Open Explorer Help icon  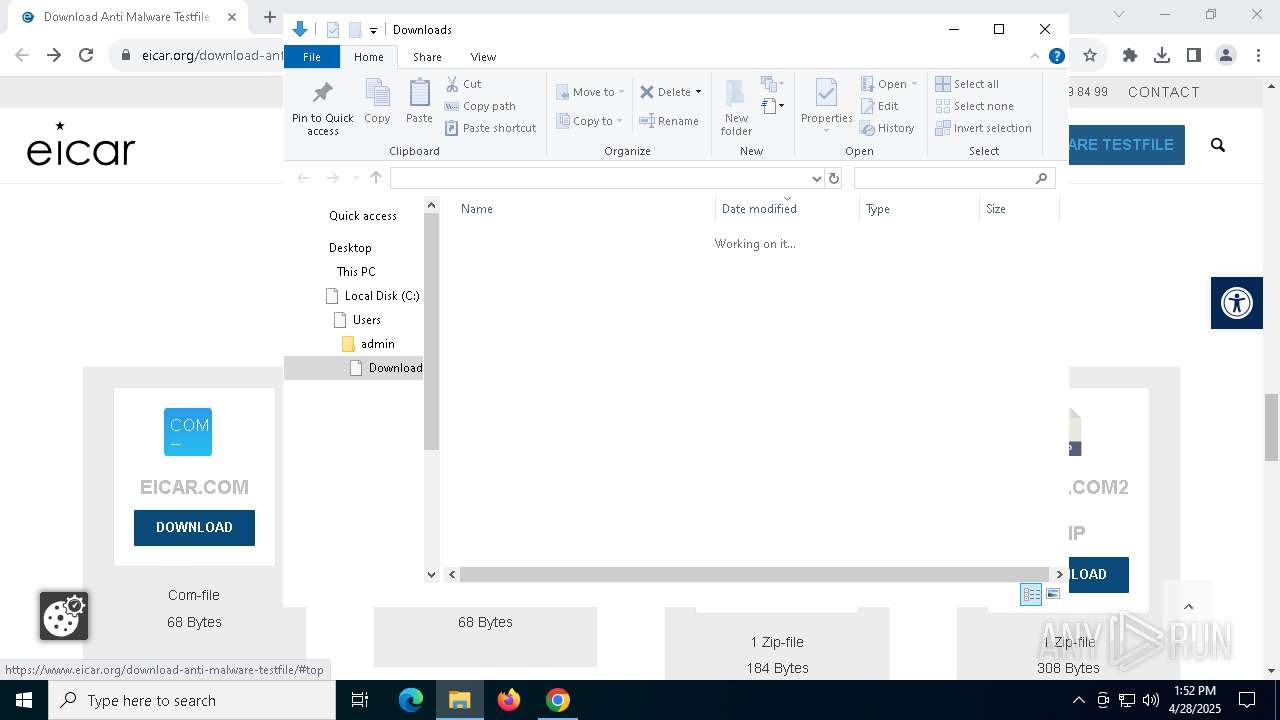point(1056,56)
